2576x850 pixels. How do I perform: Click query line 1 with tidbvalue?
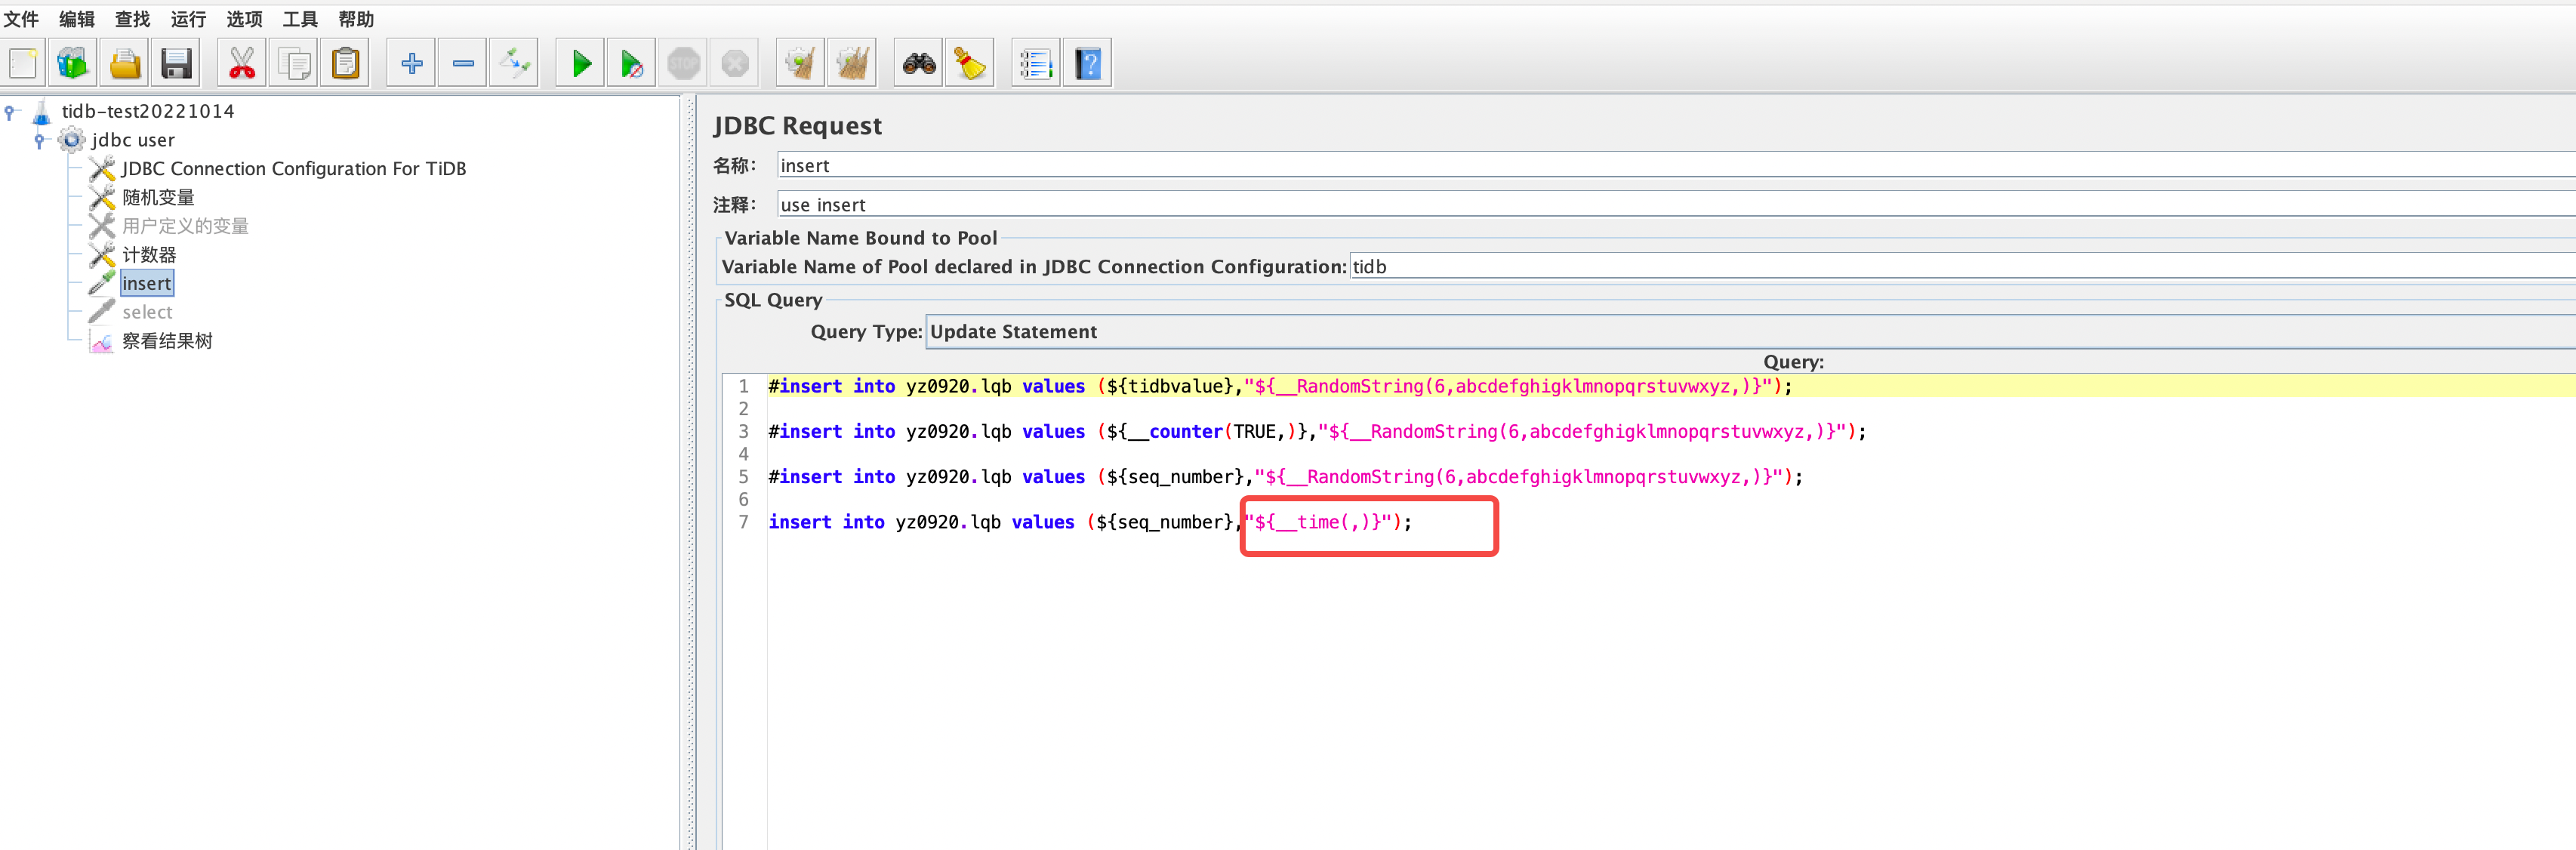point(1280,386)
